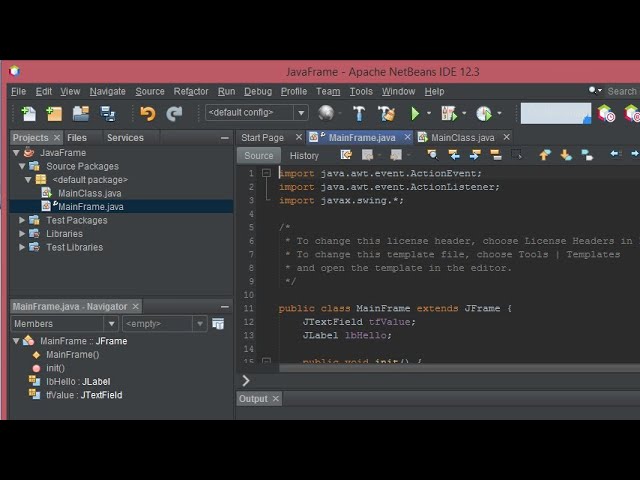Expand the Test Libraries node
The height and width of the screenshot is (480, 640).
22,247
